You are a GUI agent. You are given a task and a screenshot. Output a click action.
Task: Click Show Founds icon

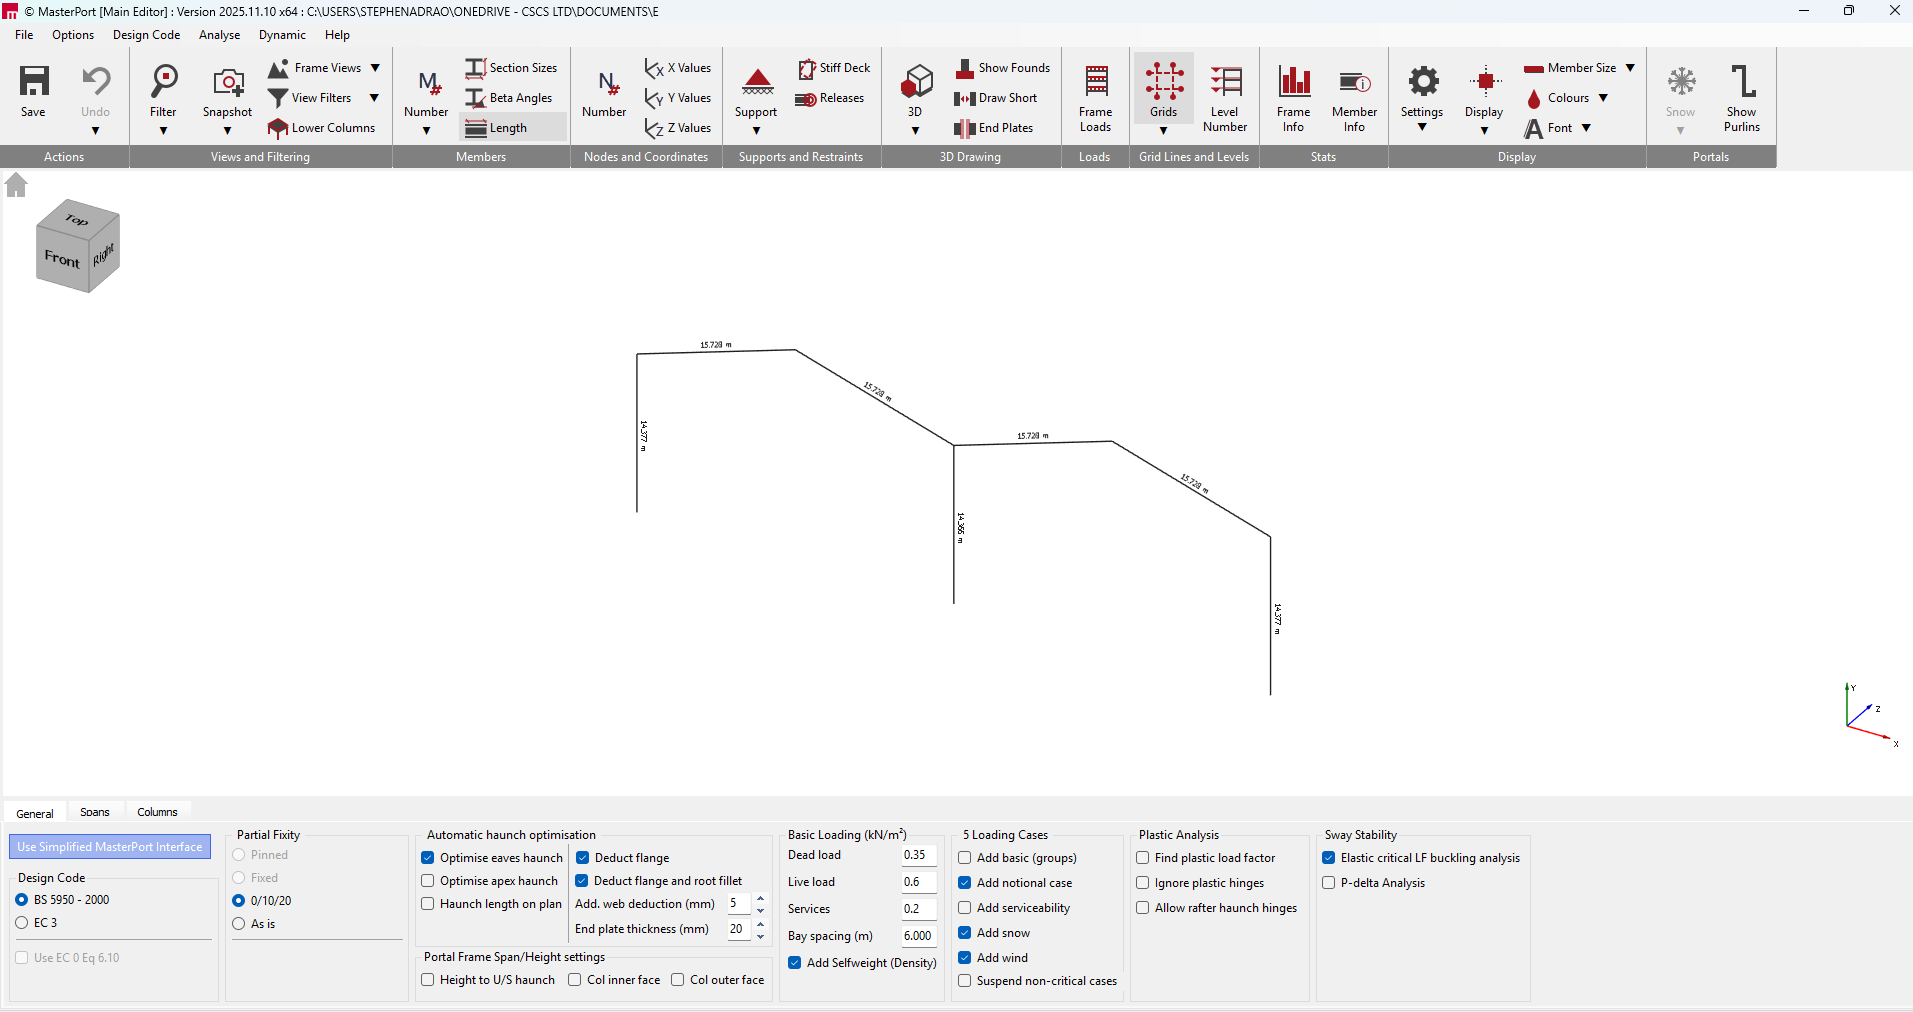[x=965, y=68]
